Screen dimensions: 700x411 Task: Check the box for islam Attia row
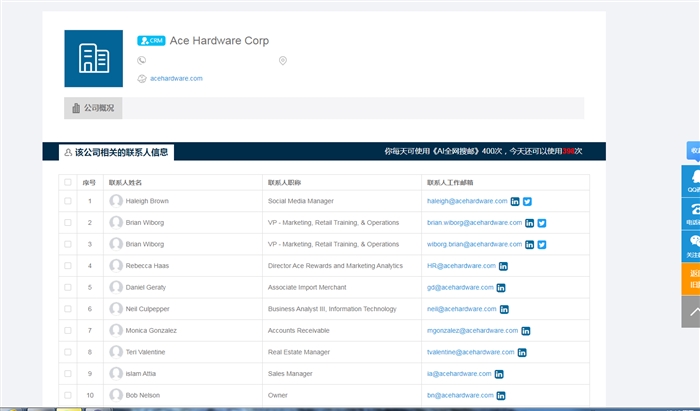click(x=68, y=374)
